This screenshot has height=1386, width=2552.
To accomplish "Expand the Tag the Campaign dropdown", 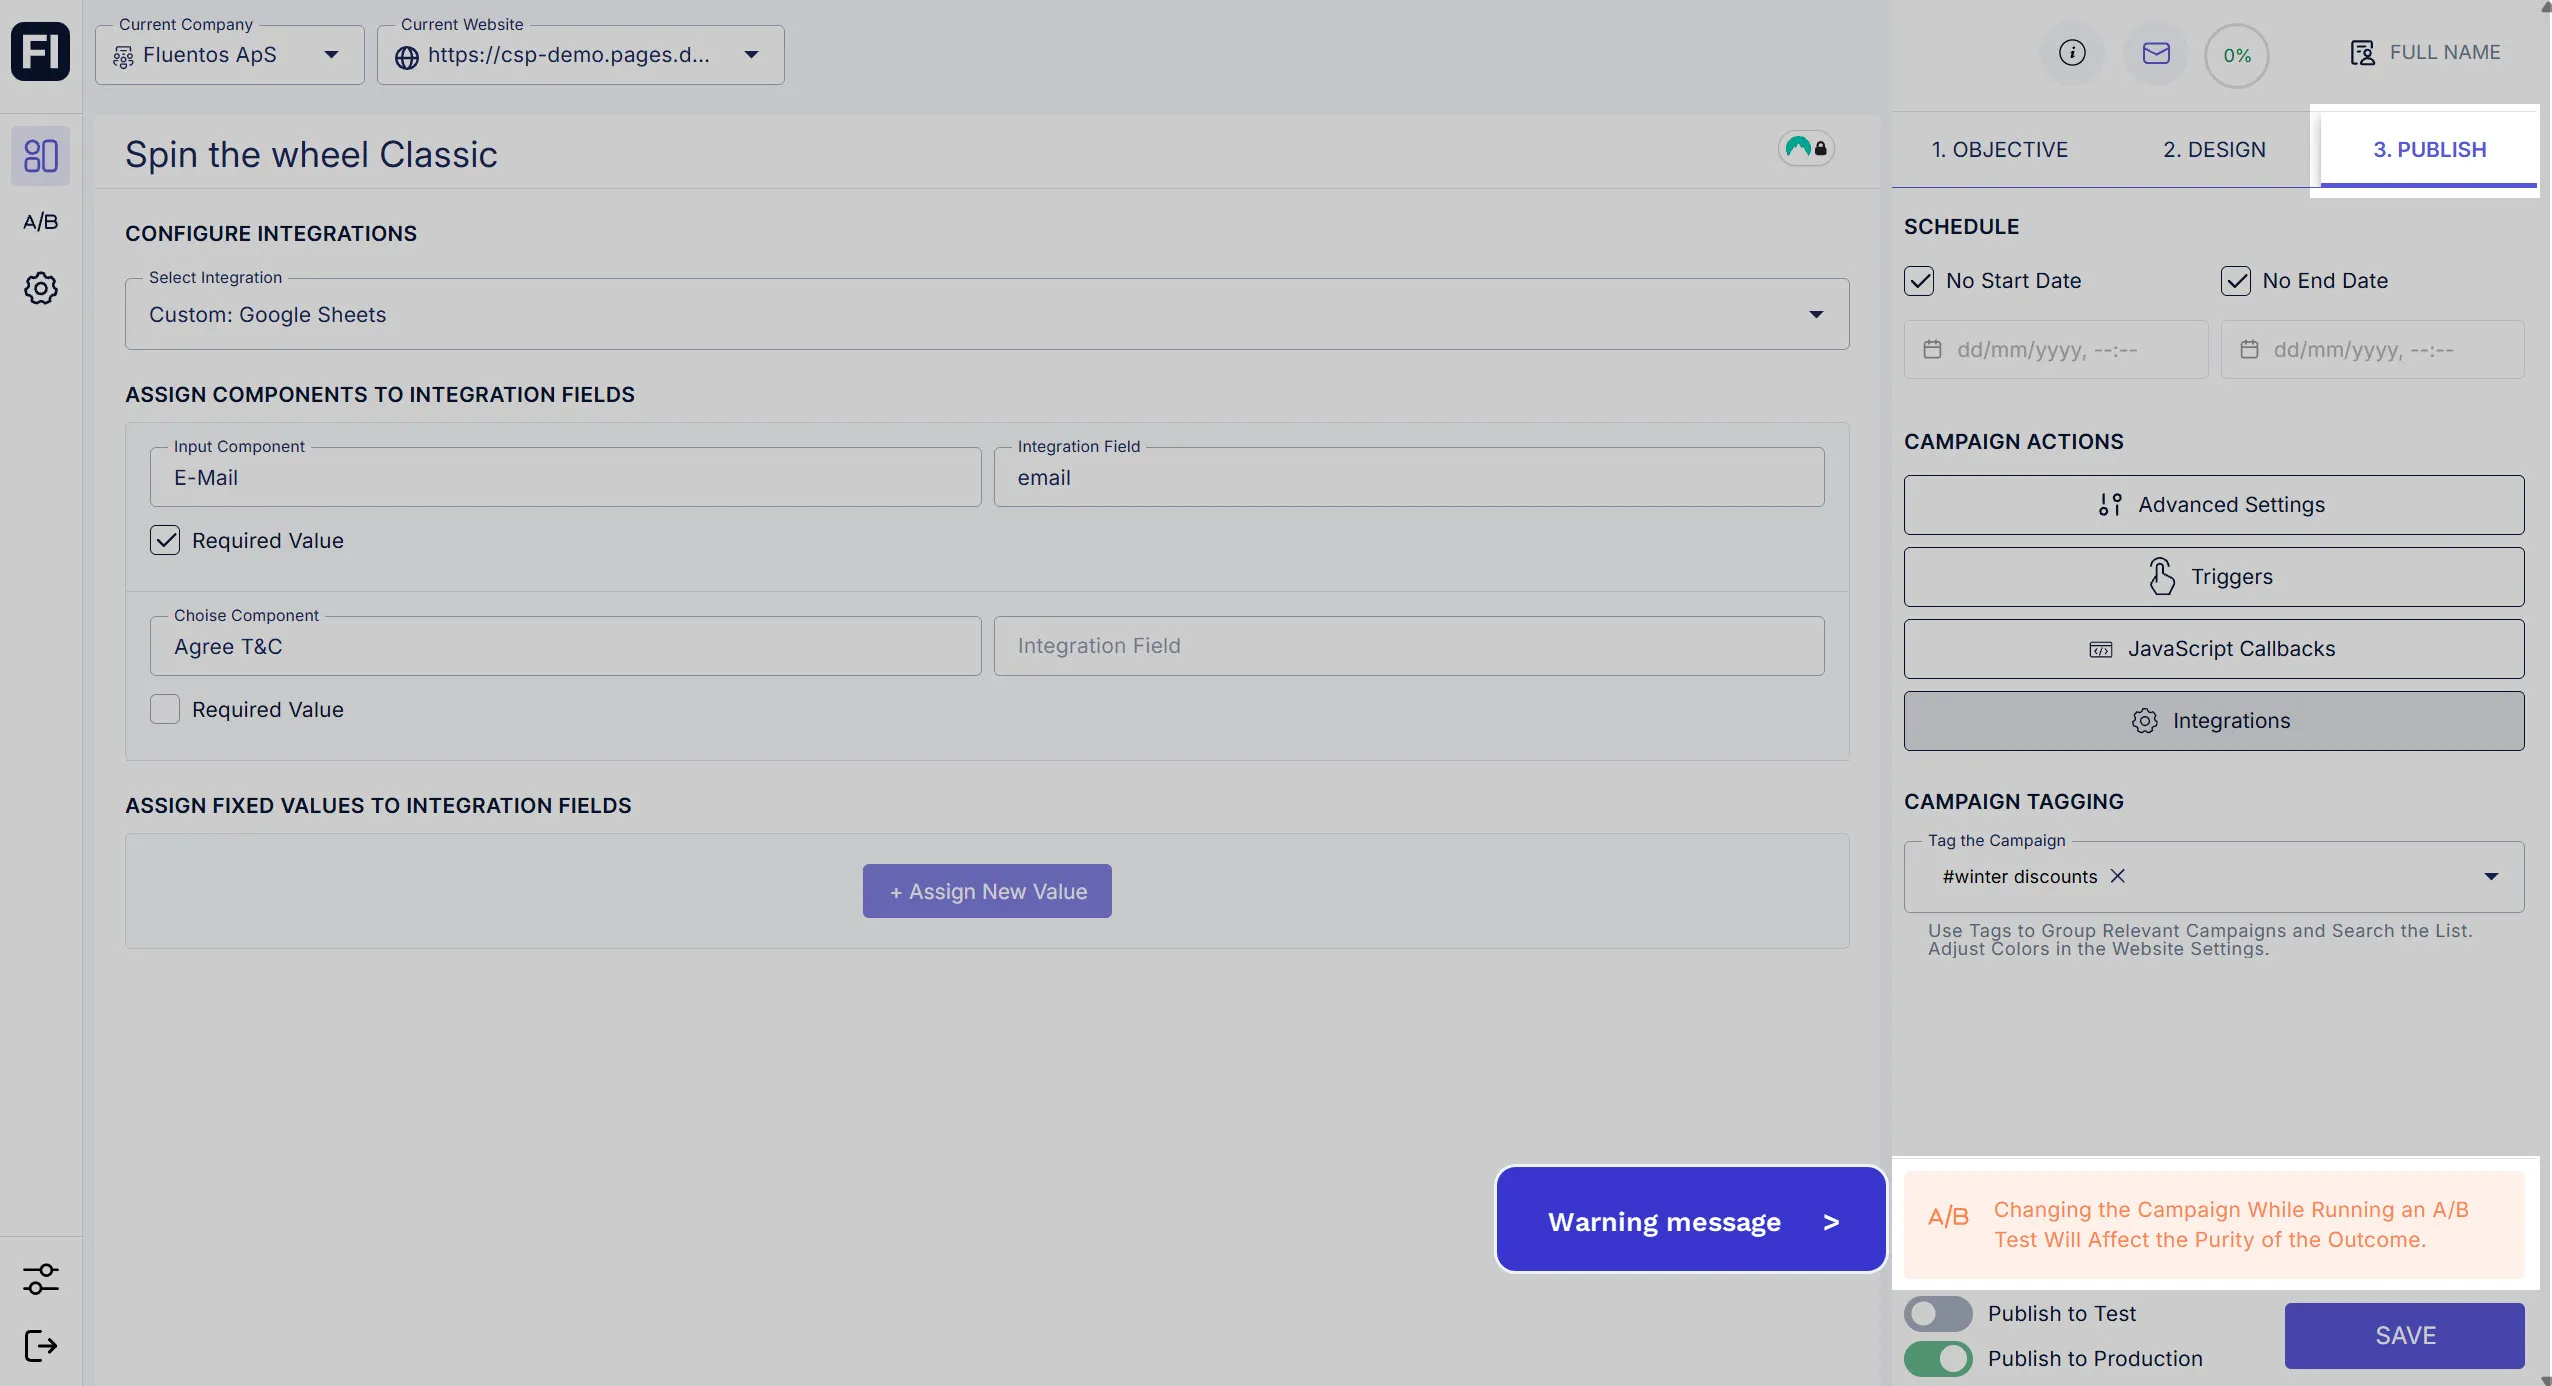I will (x=2491, y=877).
